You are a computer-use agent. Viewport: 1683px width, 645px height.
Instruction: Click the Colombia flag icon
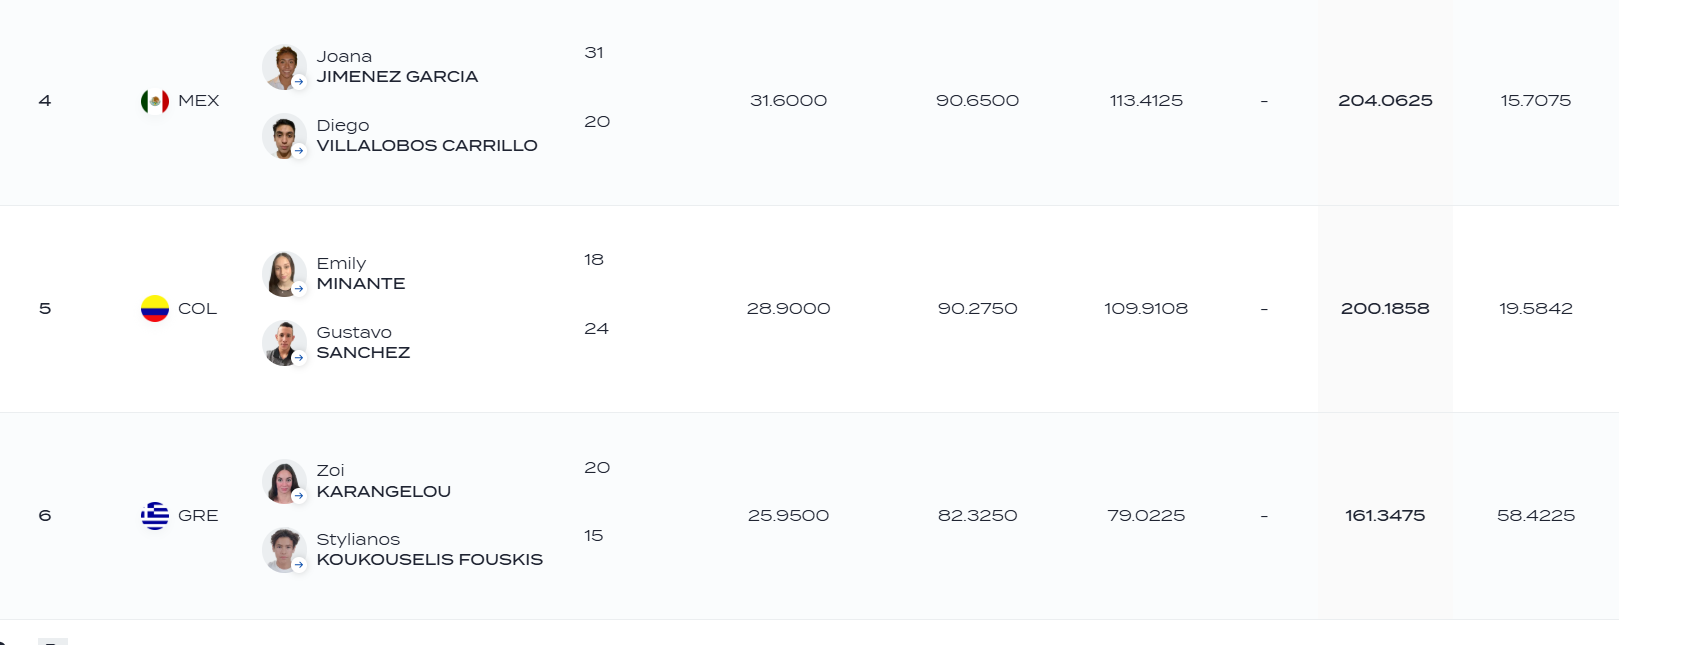(x=155, y=309)
